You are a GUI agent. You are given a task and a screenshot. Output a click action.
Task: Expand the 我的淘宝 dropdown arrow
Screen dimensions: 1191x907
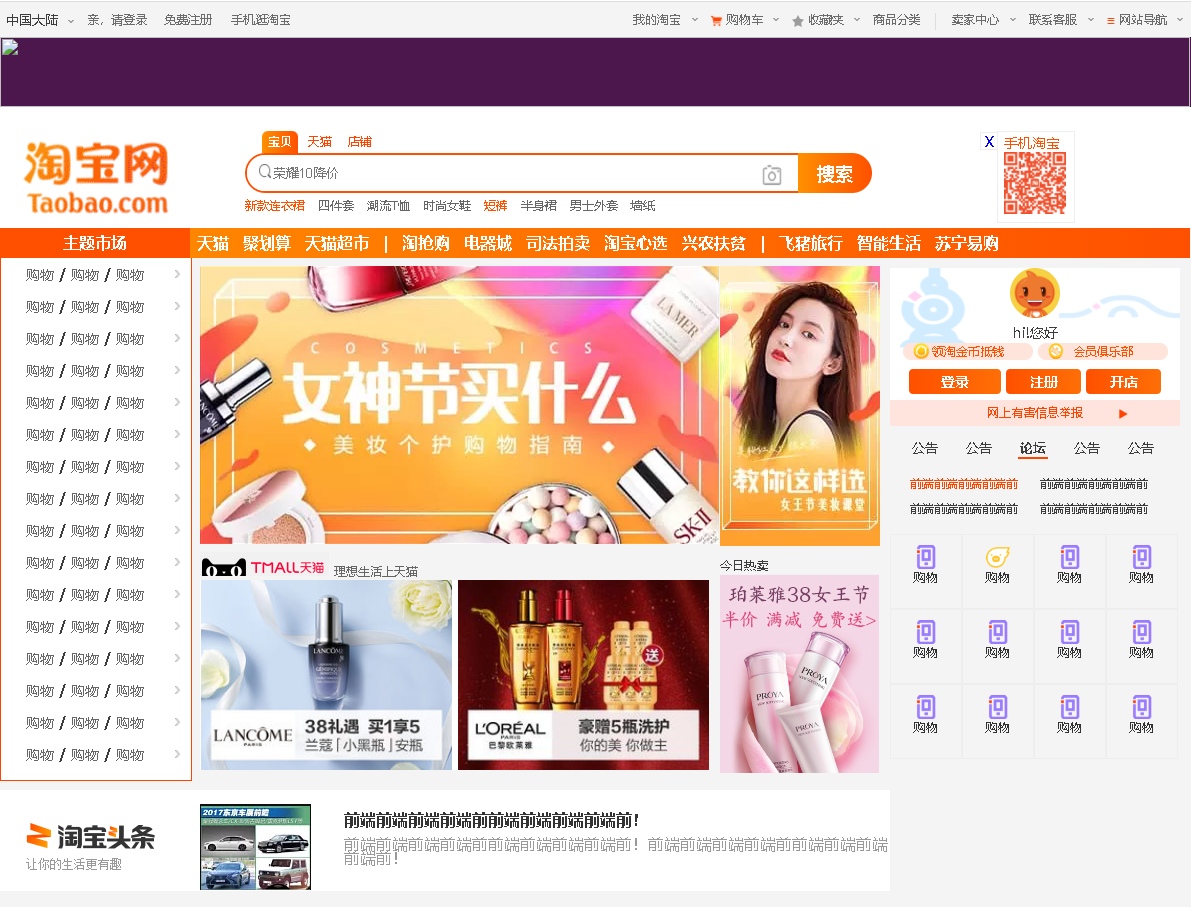pyautogui.click(x=694, y=20)
